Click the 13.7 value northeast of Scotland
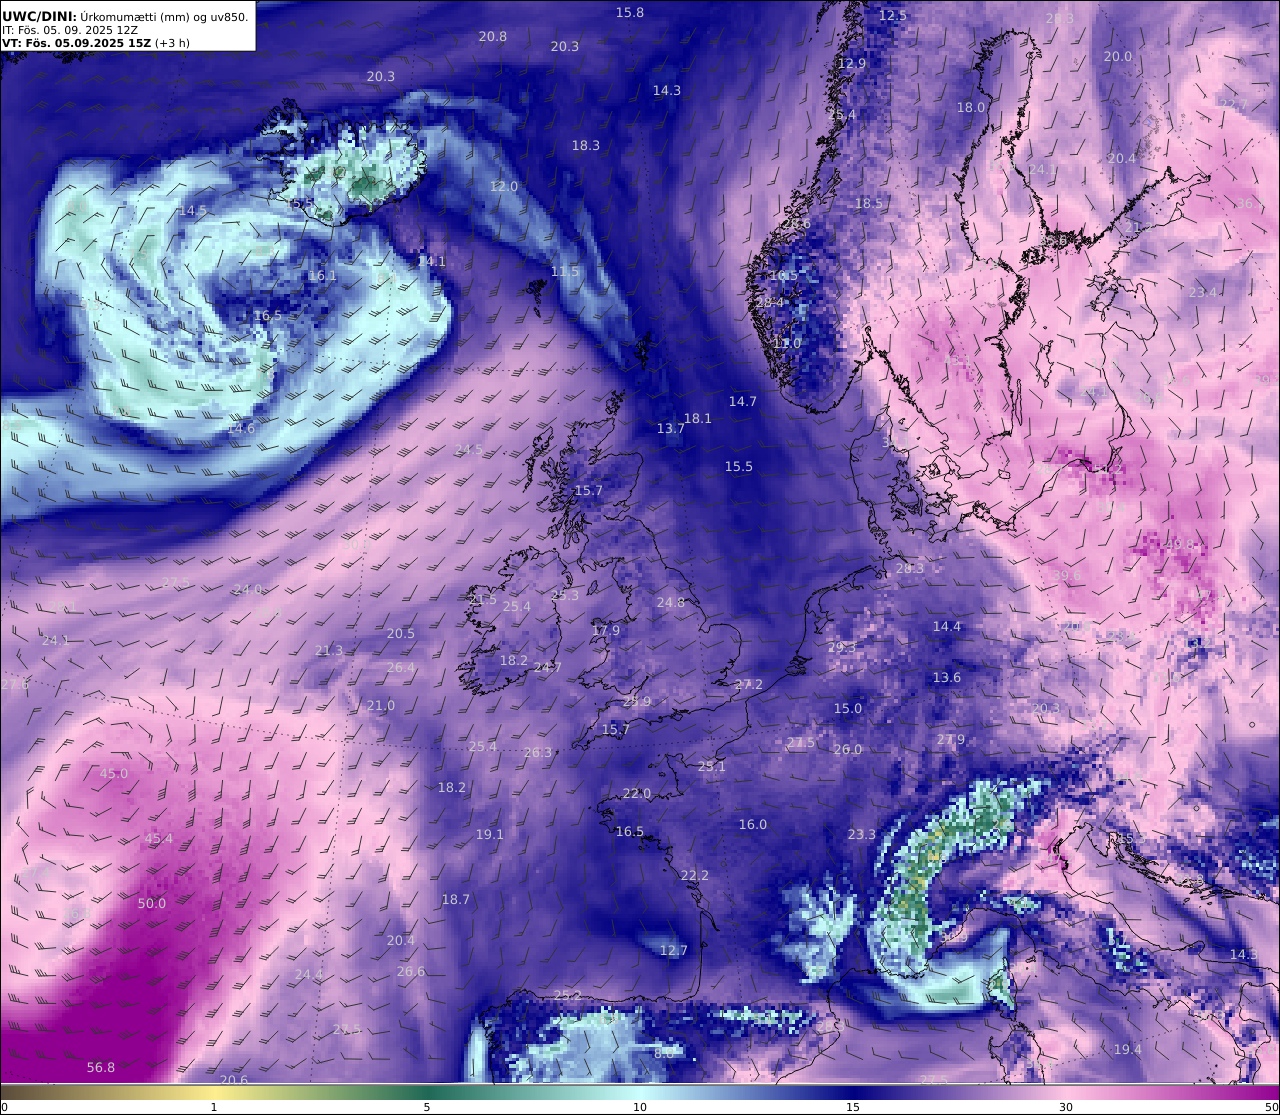Screen dimensions: 1280x1115 (x=671, y=429)
